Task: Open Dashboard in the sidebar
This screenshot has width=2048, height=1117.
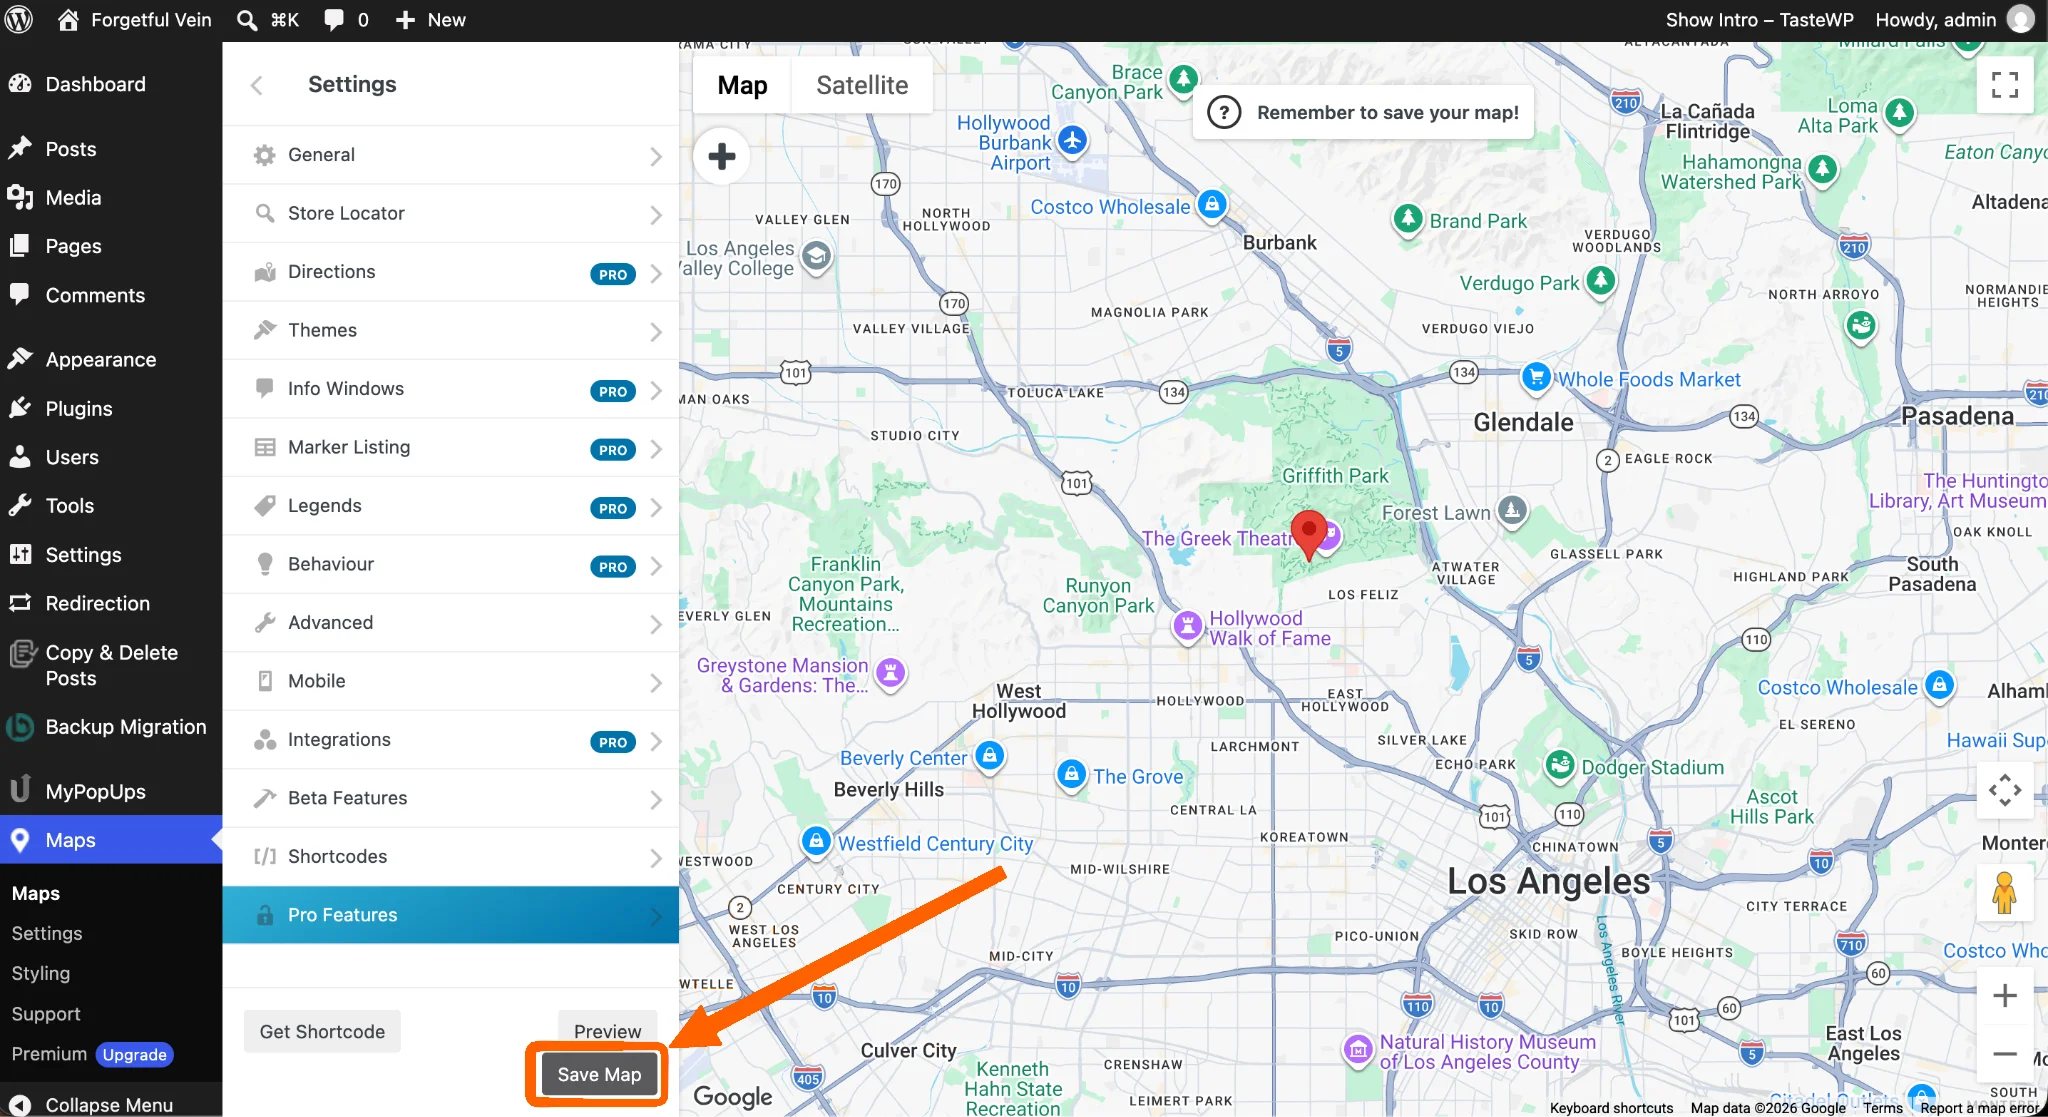Action: point(95,84)
